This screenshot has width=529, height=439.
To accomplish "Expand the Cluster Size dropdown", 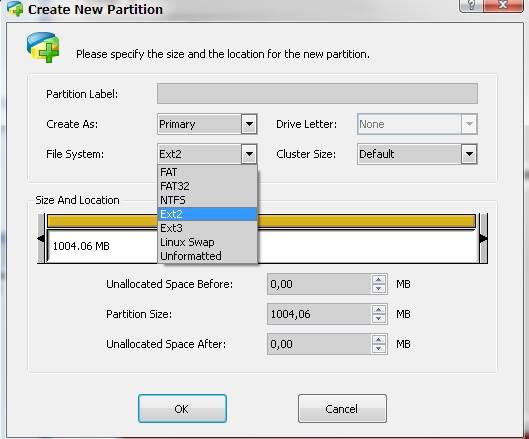I will [469, 154].
